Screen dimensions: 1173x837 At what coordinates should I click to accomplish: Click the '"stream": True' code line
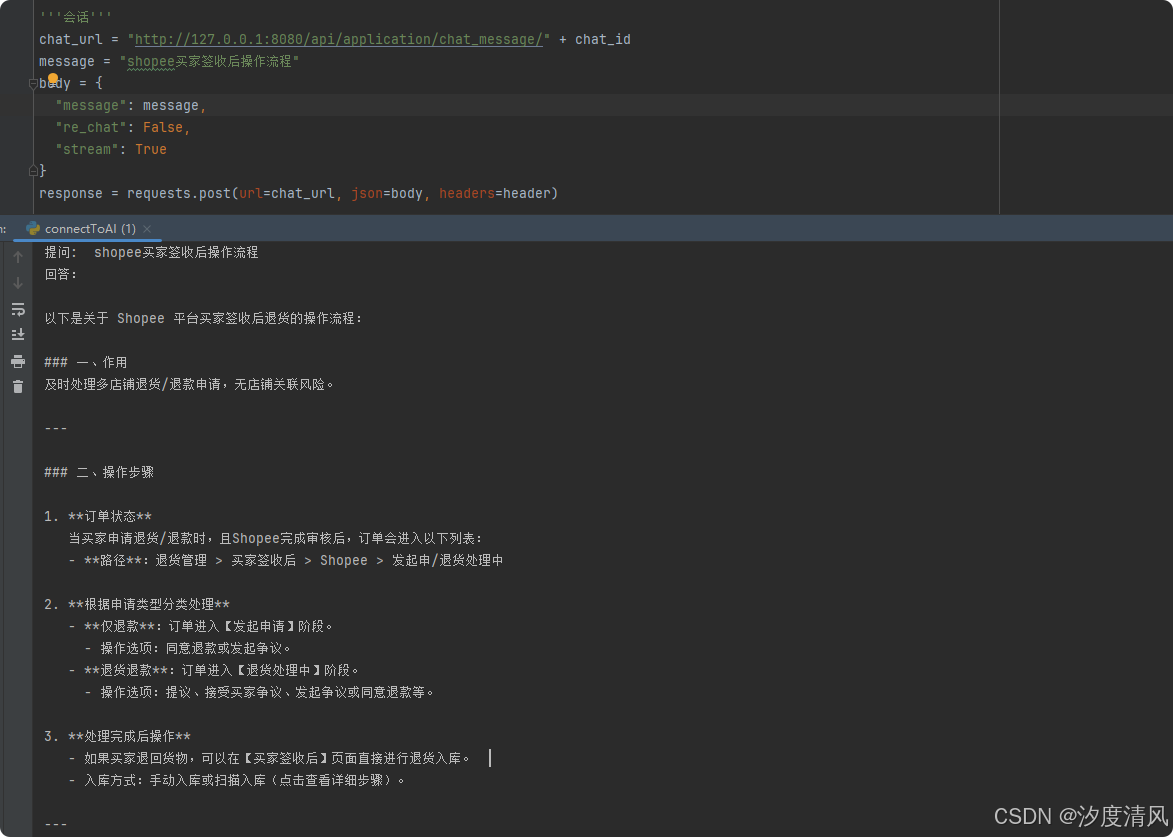tap(111, 150)
